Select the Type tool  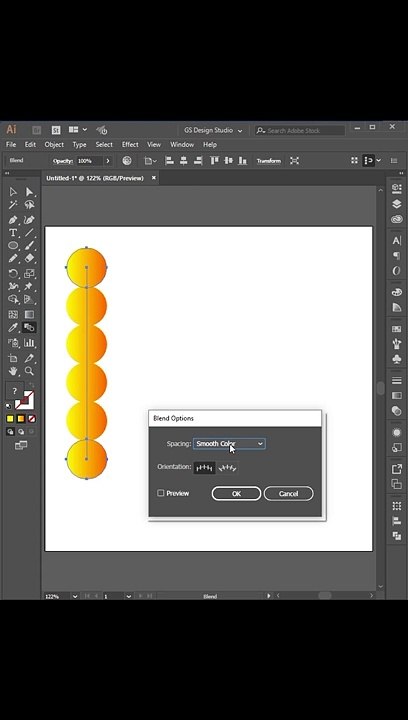[13, 233]
